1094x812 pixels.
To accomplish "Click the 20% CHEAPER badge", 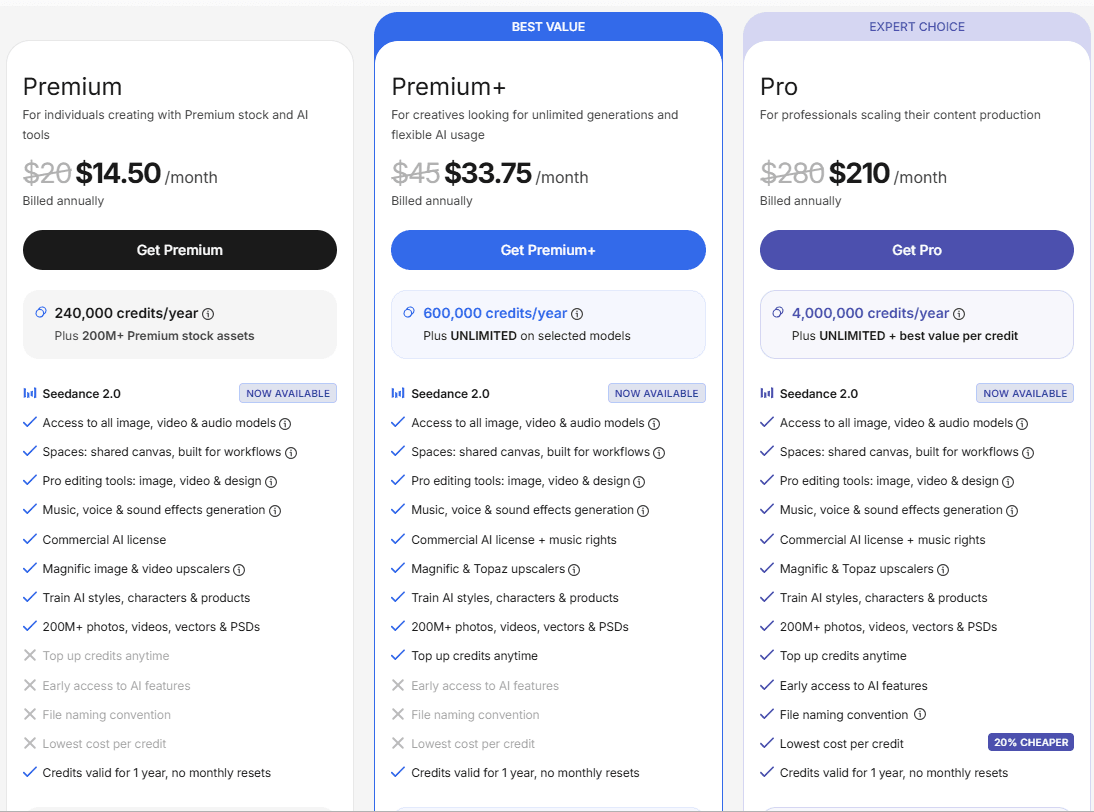I will 1031,743.
